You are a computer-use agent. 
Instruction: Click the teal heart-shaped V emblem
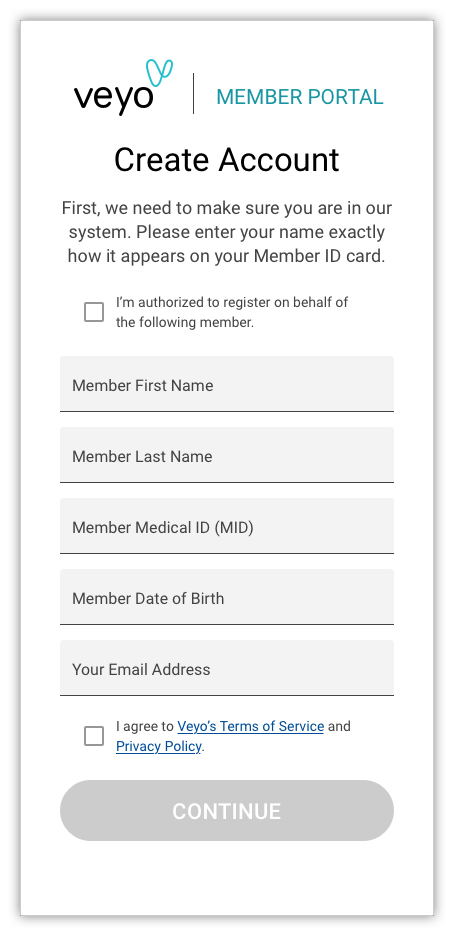click(159, 73)
